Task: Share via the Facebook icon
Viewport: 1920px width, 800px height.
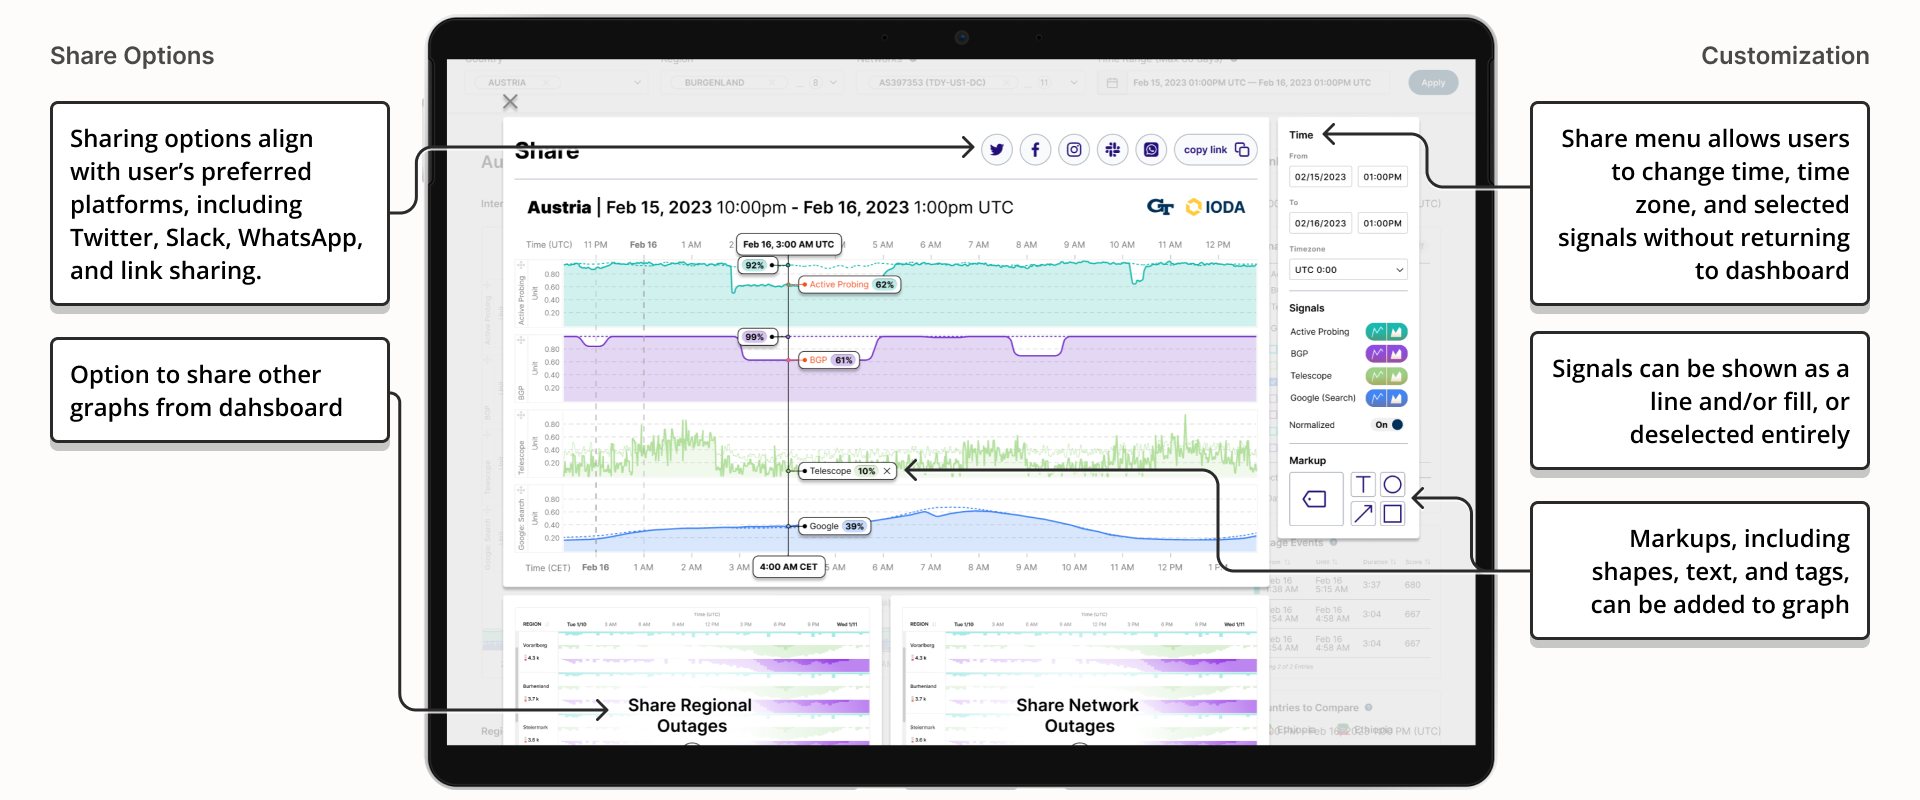Action: click(1035, 150)
